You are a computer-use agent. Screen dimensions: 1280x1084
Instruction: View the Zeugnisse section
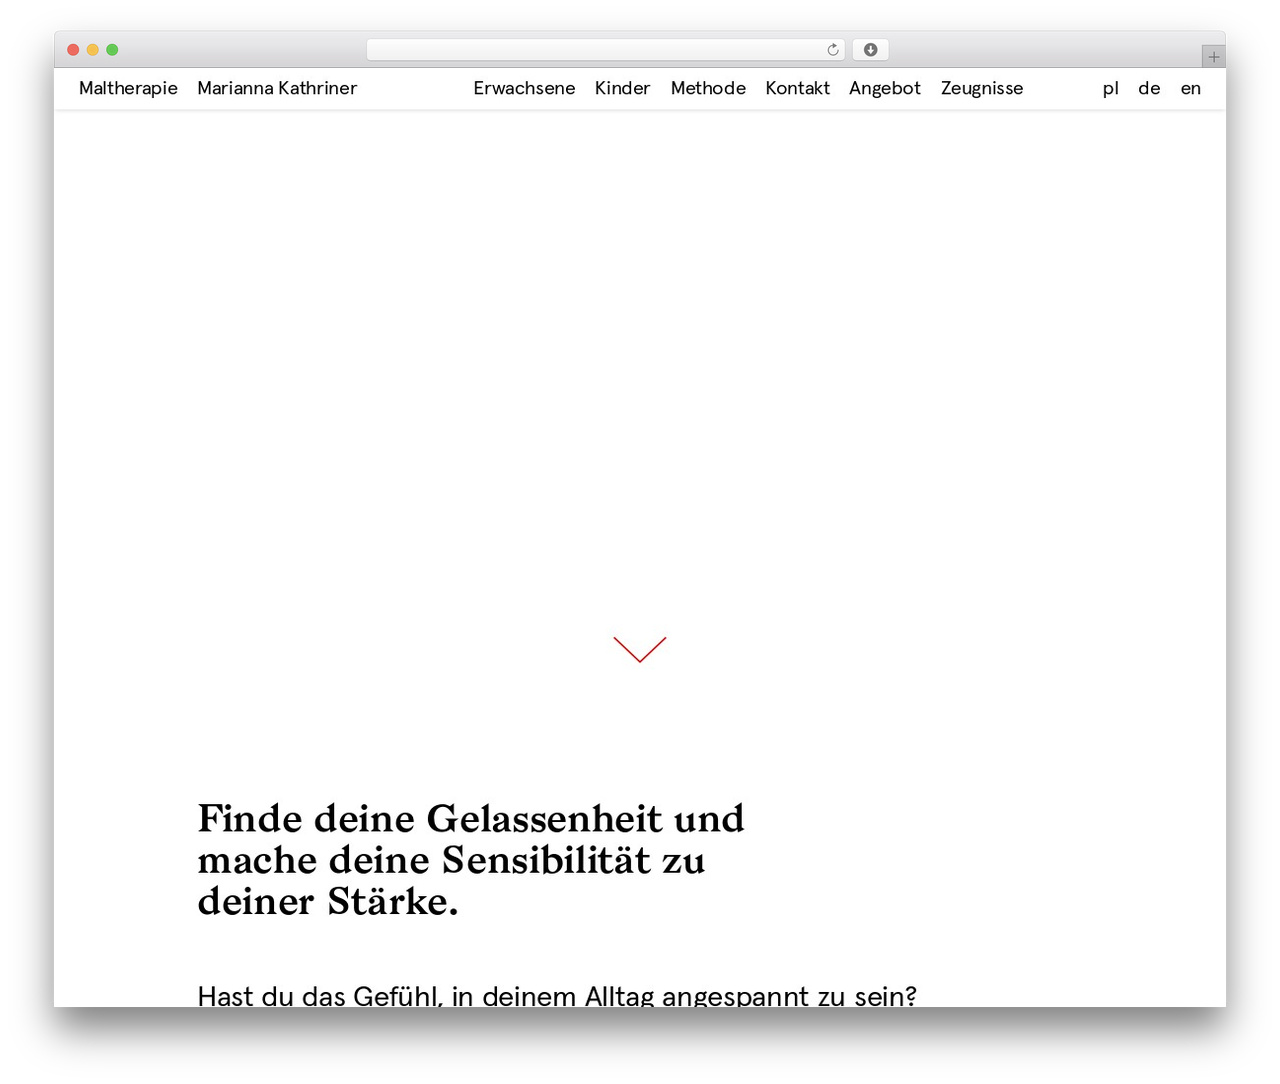[x=982, y=88]
